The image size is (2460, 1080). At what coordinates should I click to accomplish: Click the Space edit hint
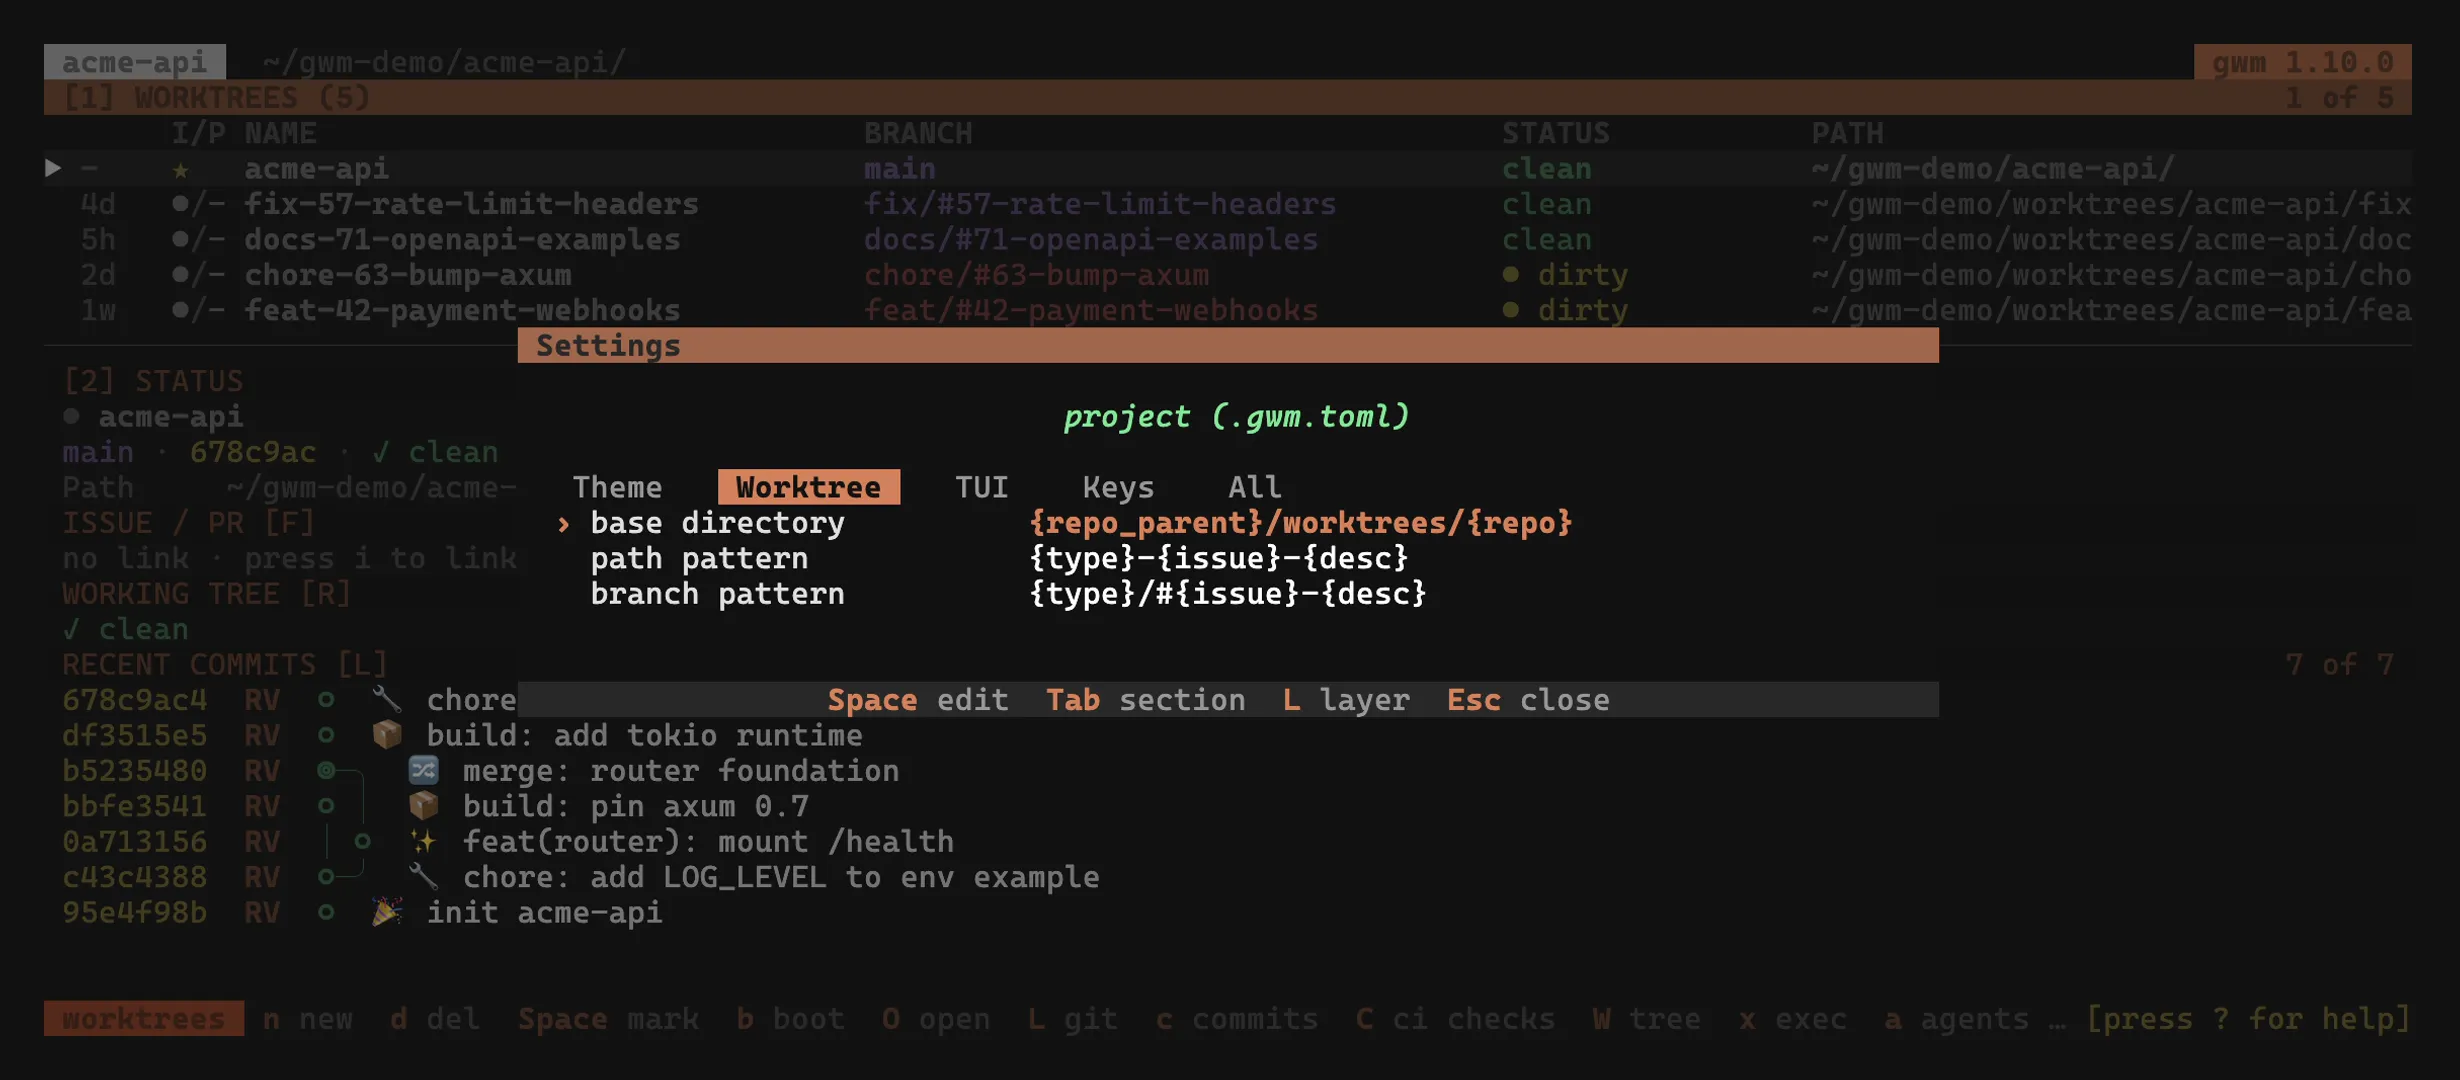pos(917,700)
